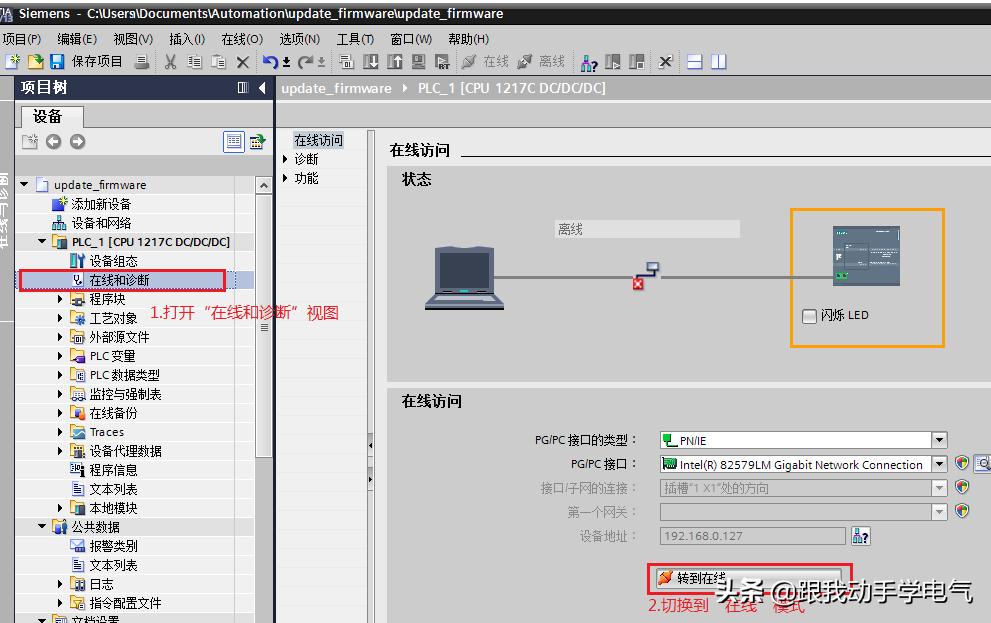Image resolution: width=991 pixels, height=623 pixels.
Task: Click the 设备地址 IP address field
Action: click(x=753, y=536)
